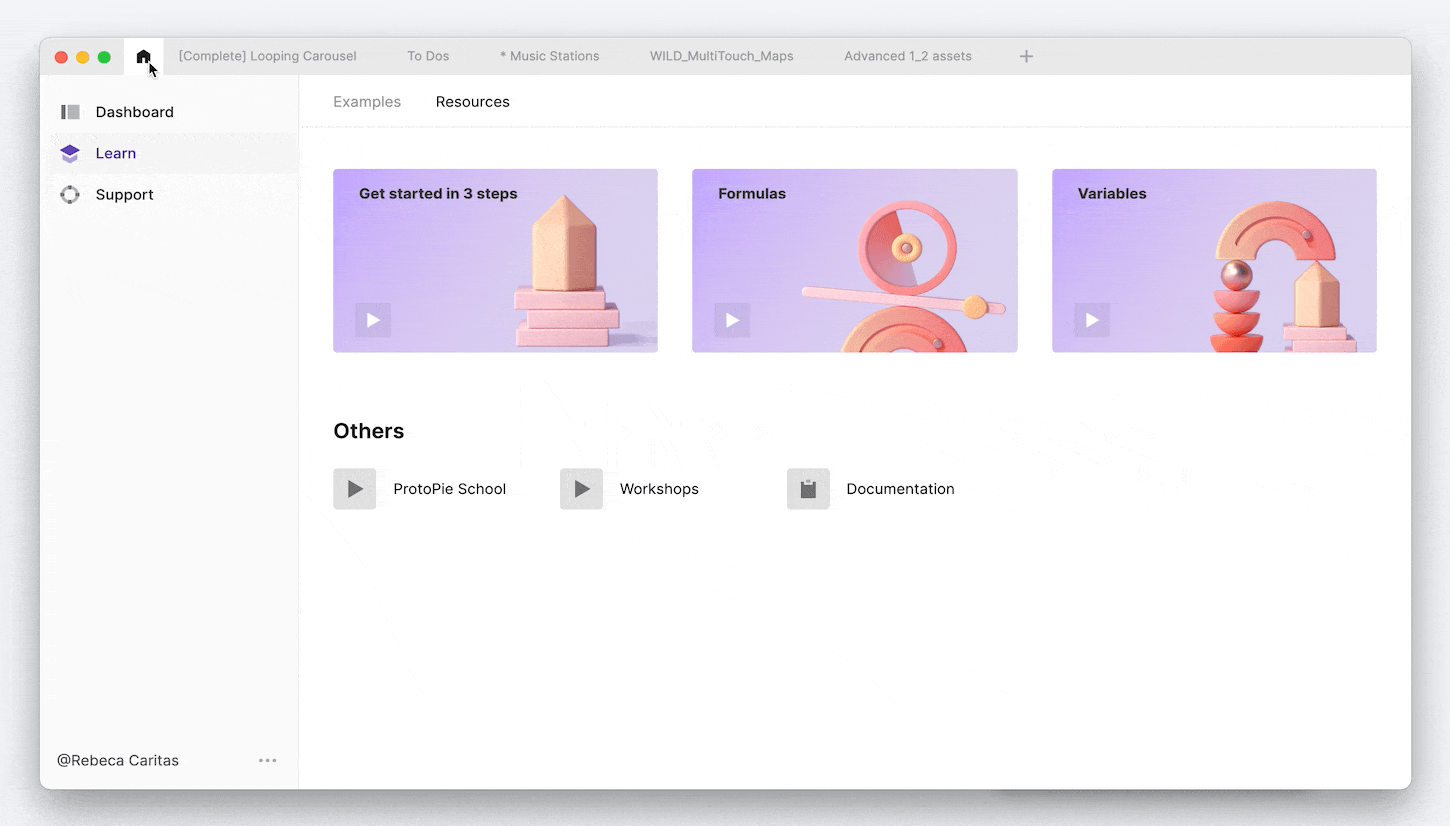Screen dimensions: 1450x826
Task: Switch to the To Dos tab
Action: tap(428, 56)
